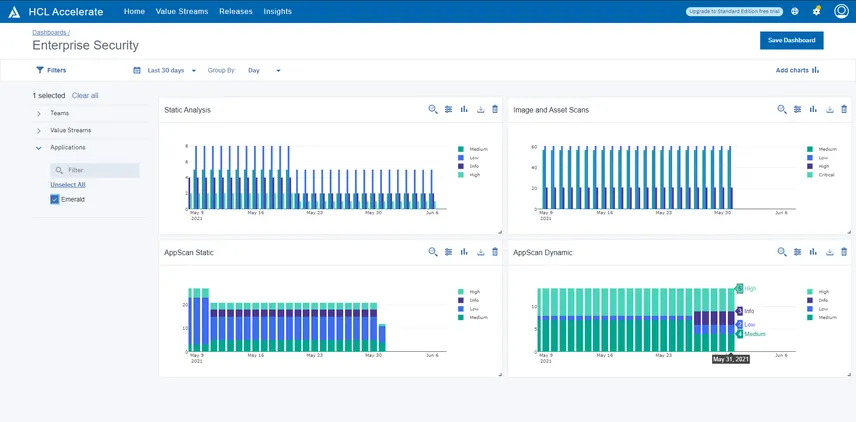Toggle the Medium legend entry in Static Analysis
This screenshot has height=422, width=856.
tap(473, 148)
